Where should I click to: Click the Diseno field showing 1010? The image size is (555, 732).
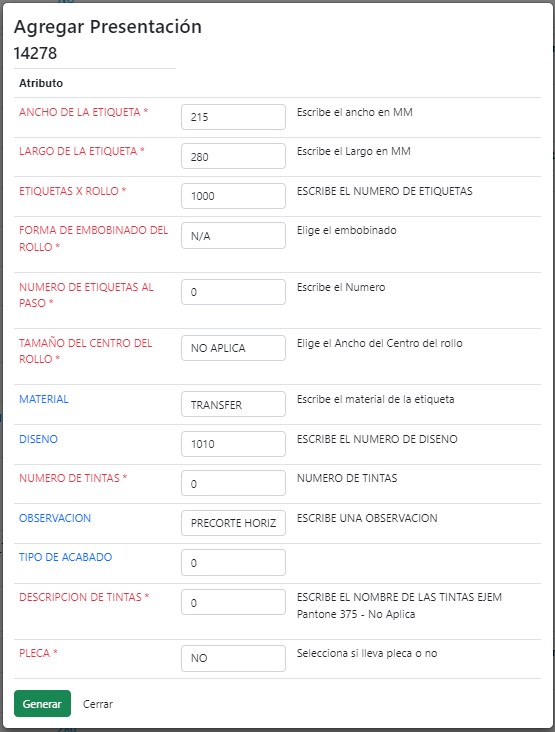click(233, 443)
